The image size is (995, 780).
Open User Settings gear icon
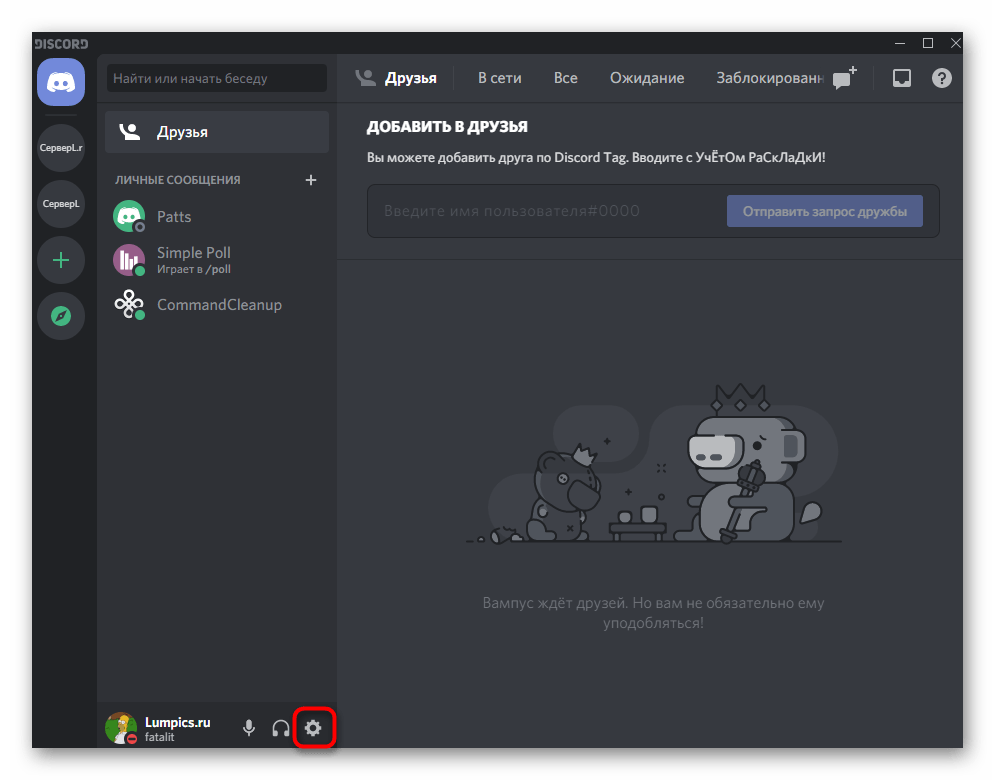[x=313, y=728]
